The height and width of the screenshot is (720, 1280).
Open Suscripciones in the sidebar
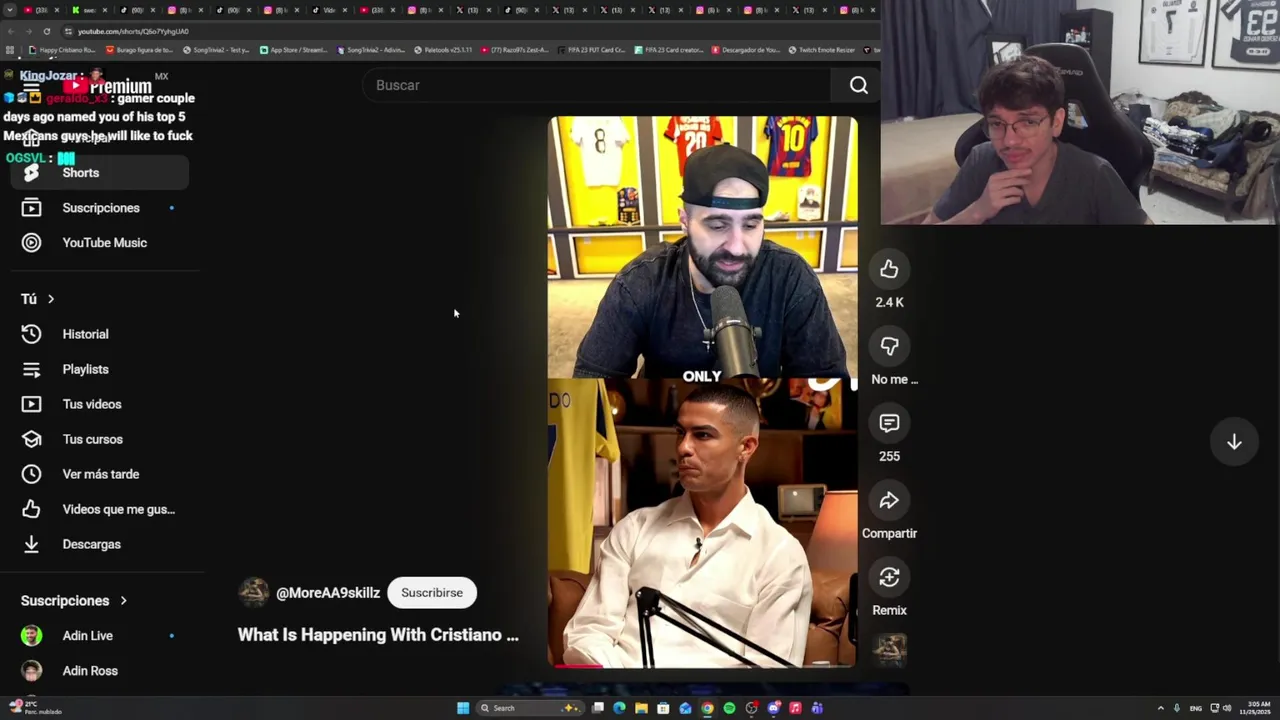click(x=100, y=208)
